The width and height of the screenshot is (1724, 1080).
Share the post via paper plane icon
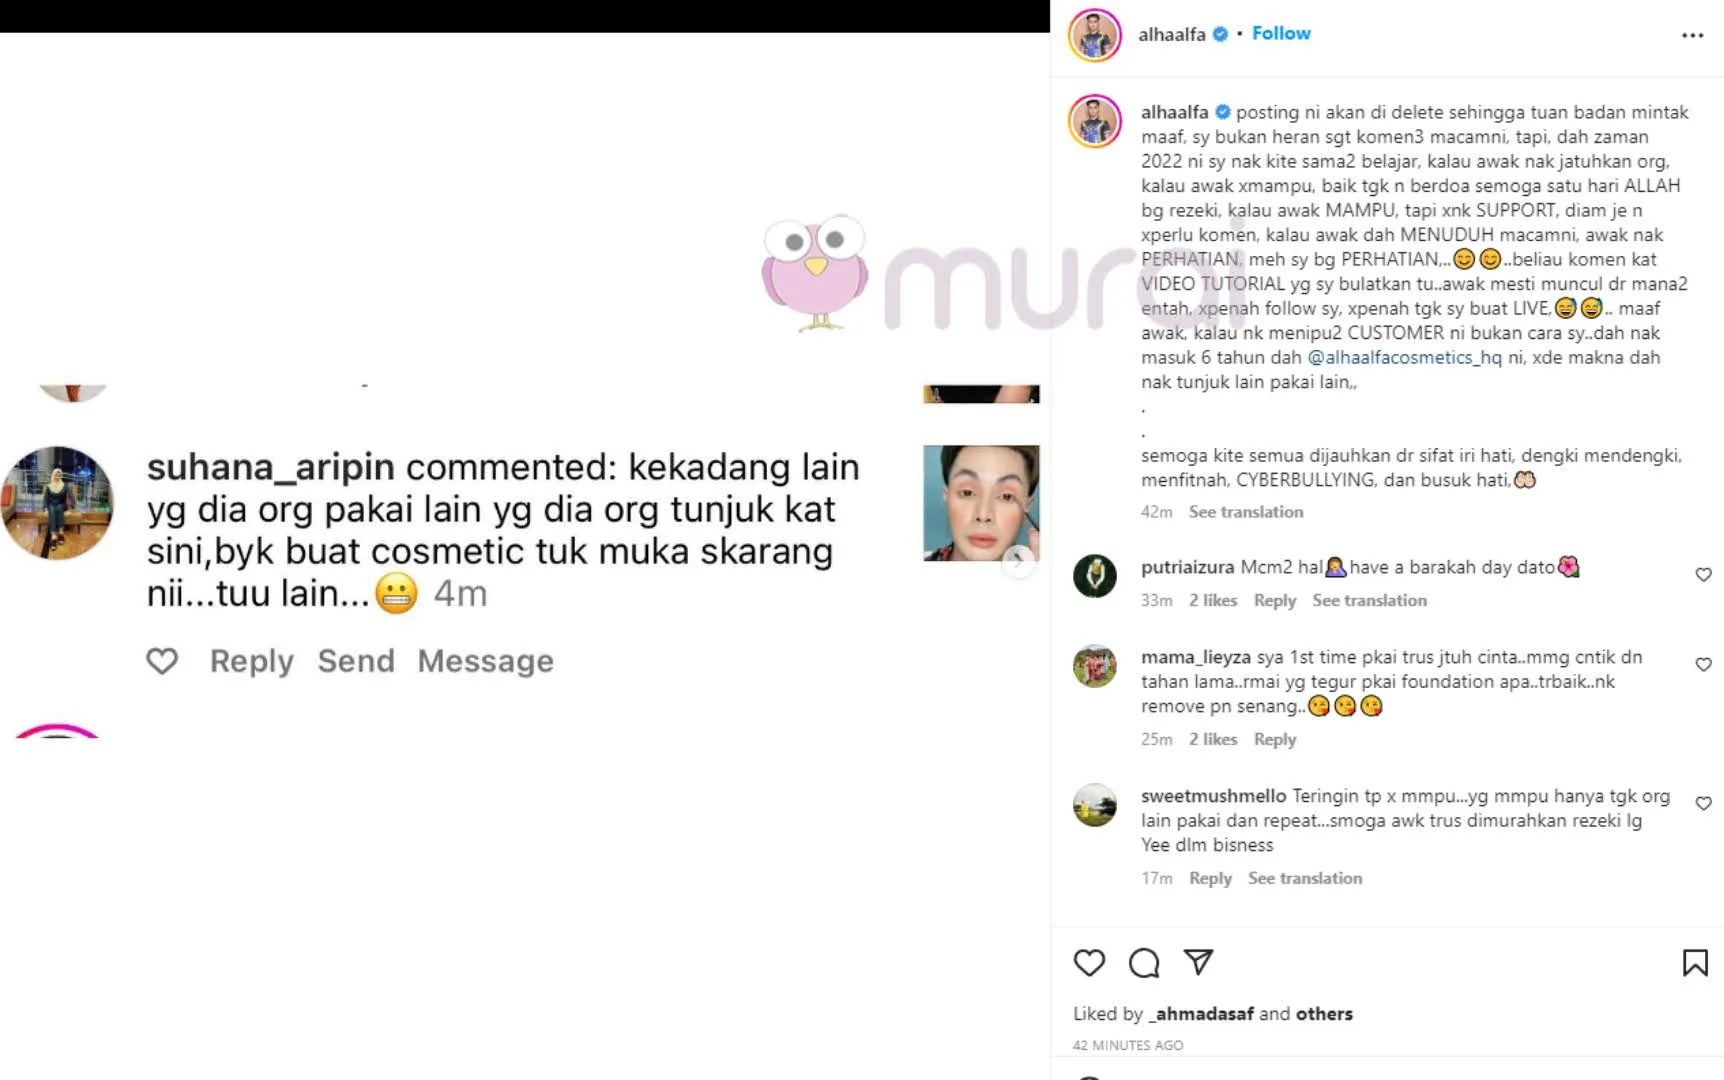click(1198, 962)
